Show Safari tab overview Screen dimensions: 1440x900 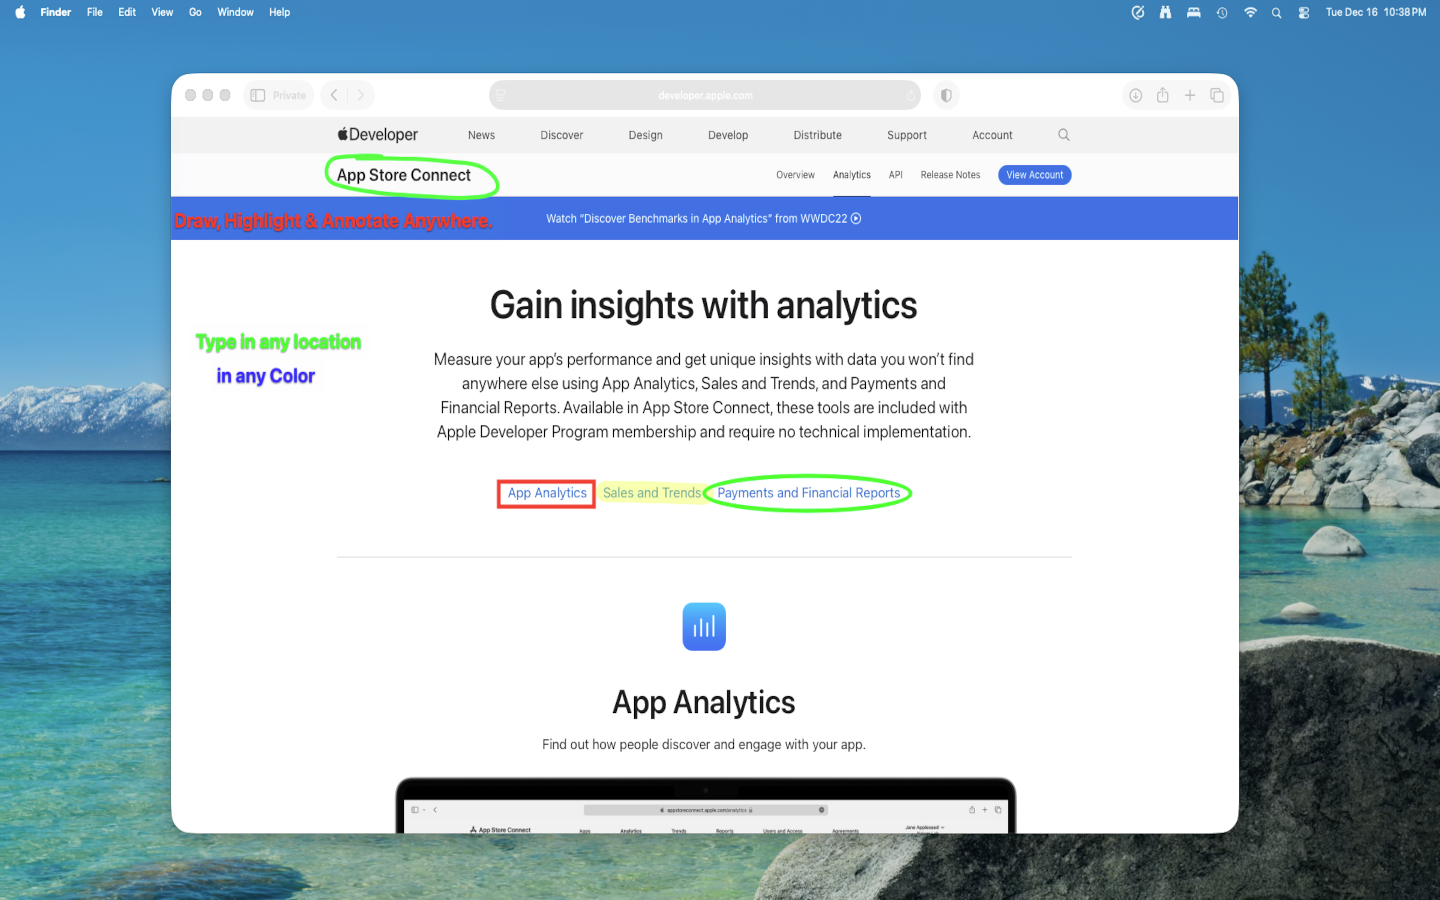coord(1217,95)
